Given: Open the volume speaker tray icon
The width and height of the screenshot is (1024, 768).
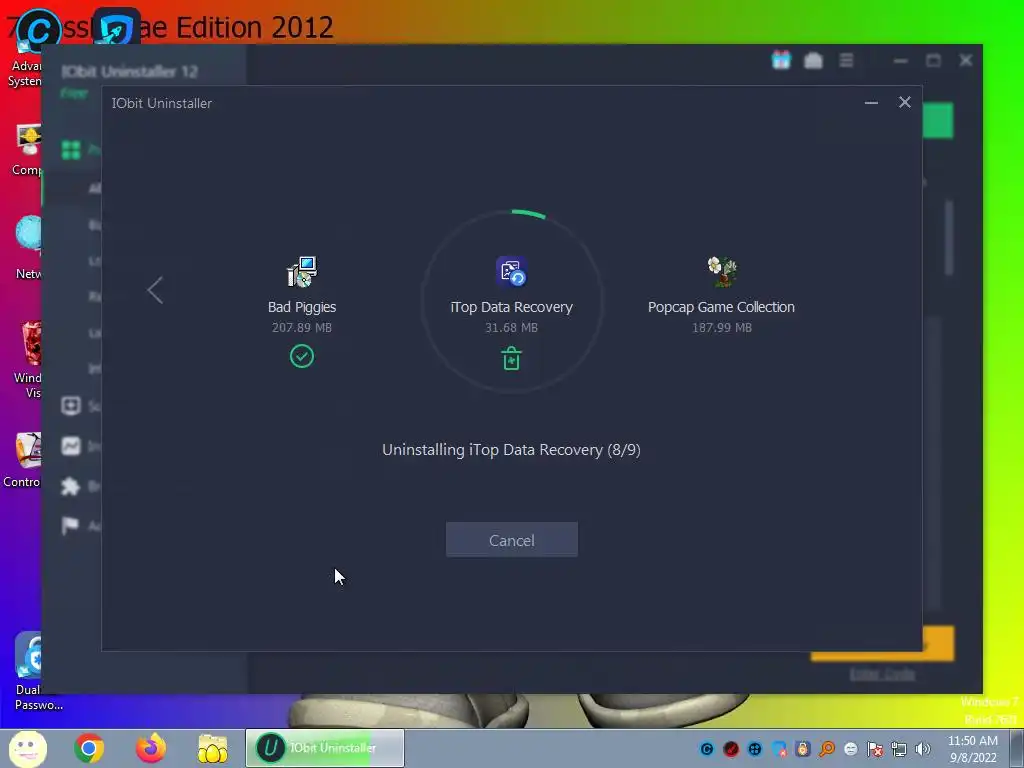Looking at the screenshot, I should click(x=923, y=749).
